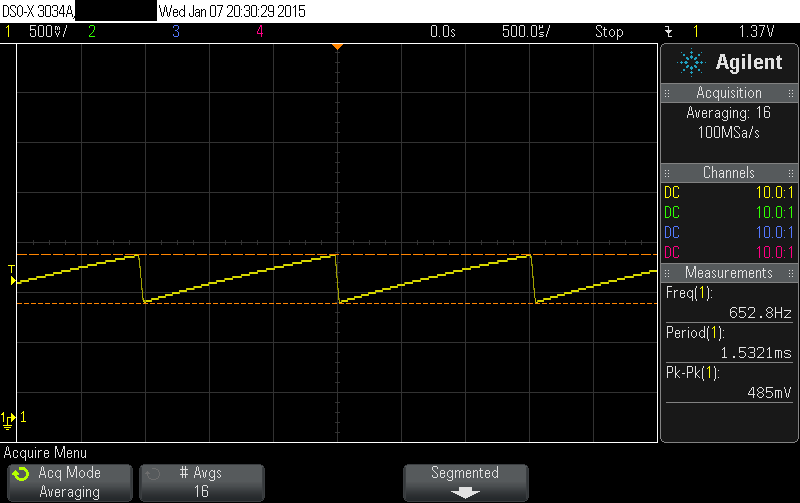Click the grip dots right of Channels
Image resolution: width=800 pixels, height=503 pixels.
pyautogui.click(x=791, y=173)
